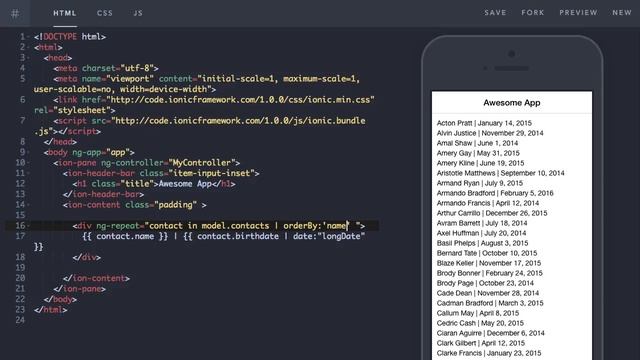
Task: Collapse the ion-content fold at line 14
Action: 28,204
